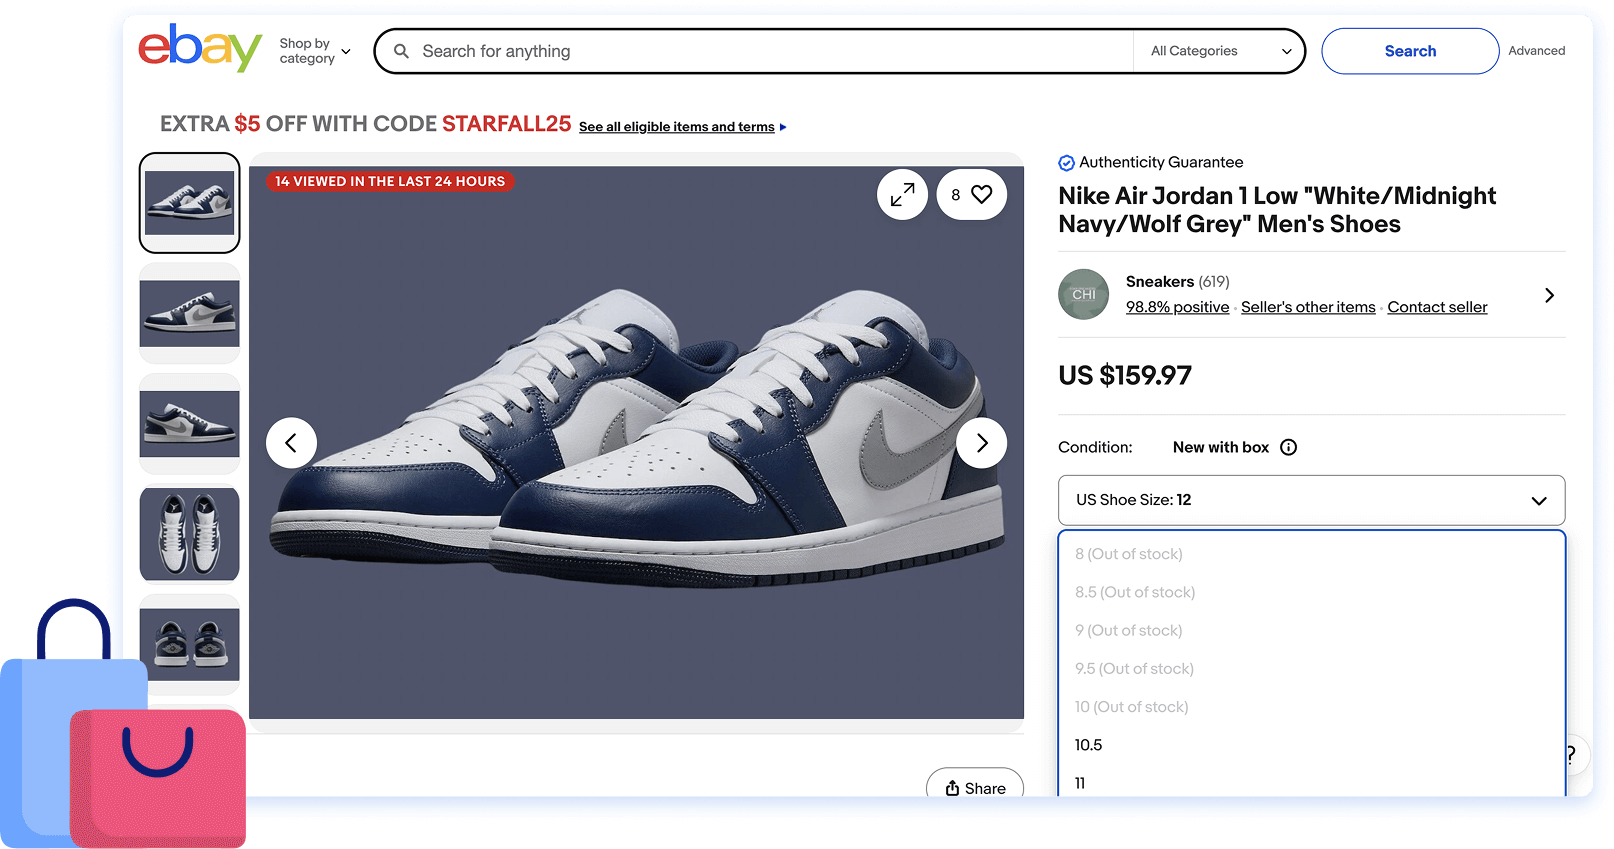Open the Shop by category menu
The width and height of the screenshot is (1614, 849).
315,51
